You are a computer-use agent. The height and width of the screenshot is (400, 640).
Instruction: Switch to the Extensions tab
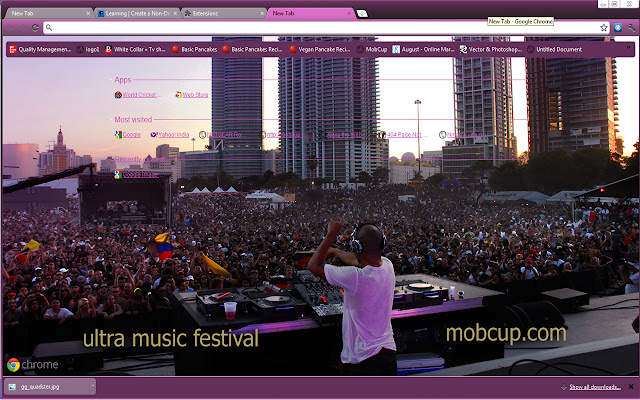click(x=224, y=13)
